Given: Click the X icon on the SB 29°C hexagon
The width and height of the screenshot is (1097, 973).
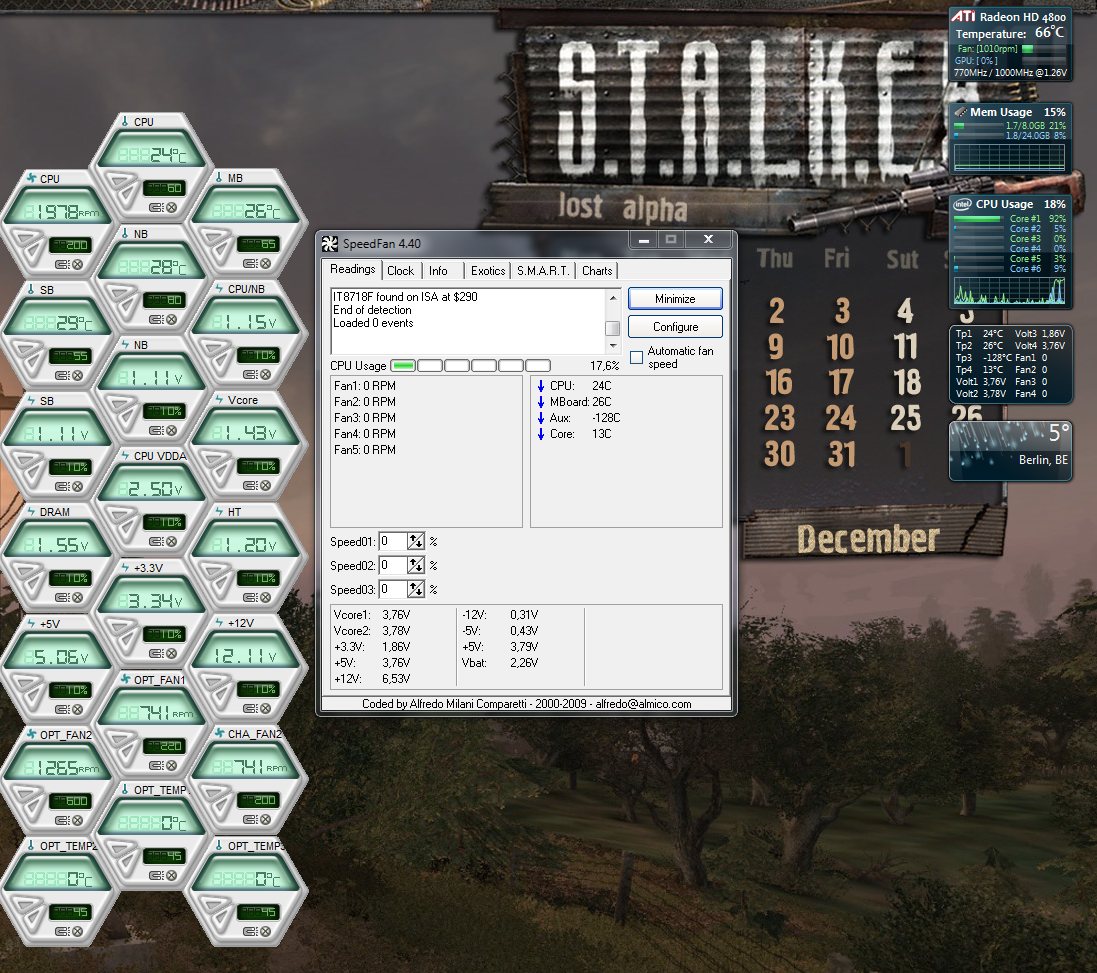Looking at the screenshot, I should 78,376.
